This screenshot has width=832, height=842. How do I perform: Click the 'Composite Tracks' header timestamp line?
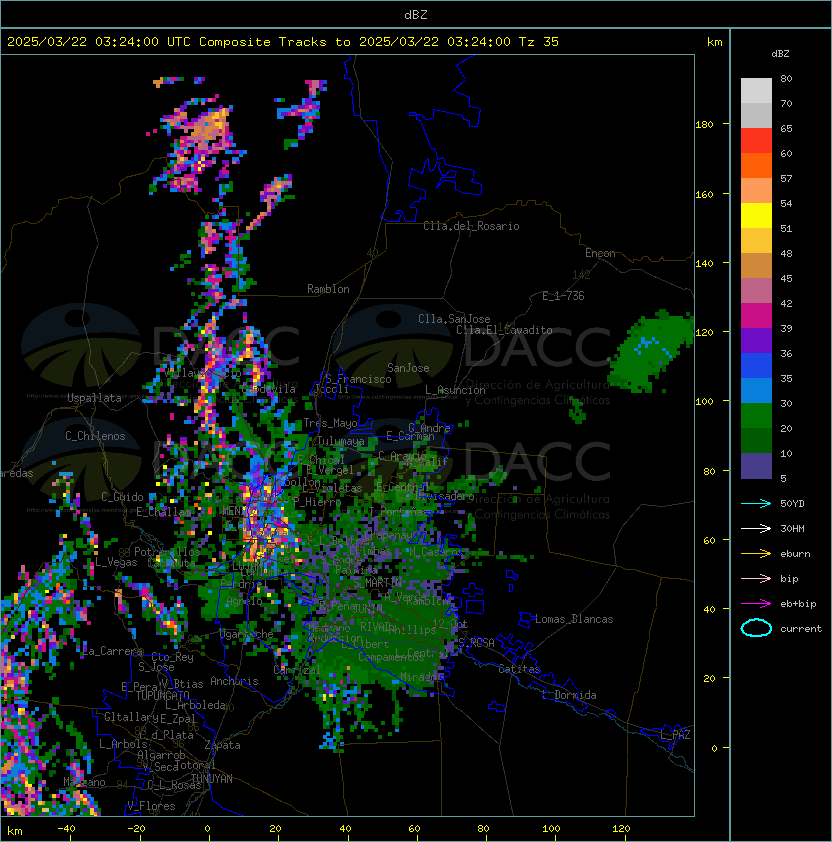coord(283,42)
